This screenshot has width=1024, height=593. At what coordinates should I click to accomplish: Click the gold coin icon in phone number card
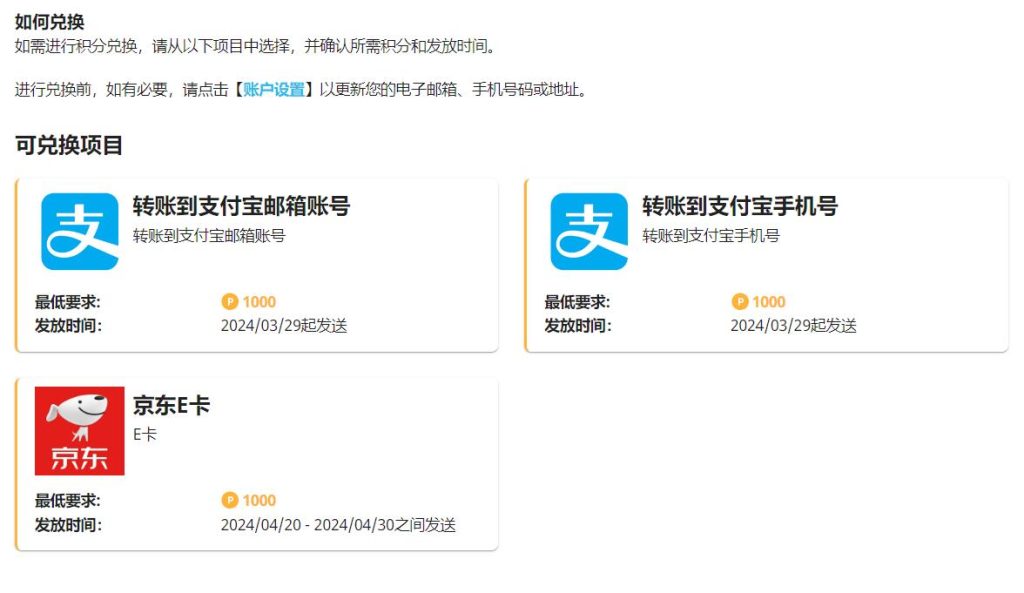click(x=739, y=302)
